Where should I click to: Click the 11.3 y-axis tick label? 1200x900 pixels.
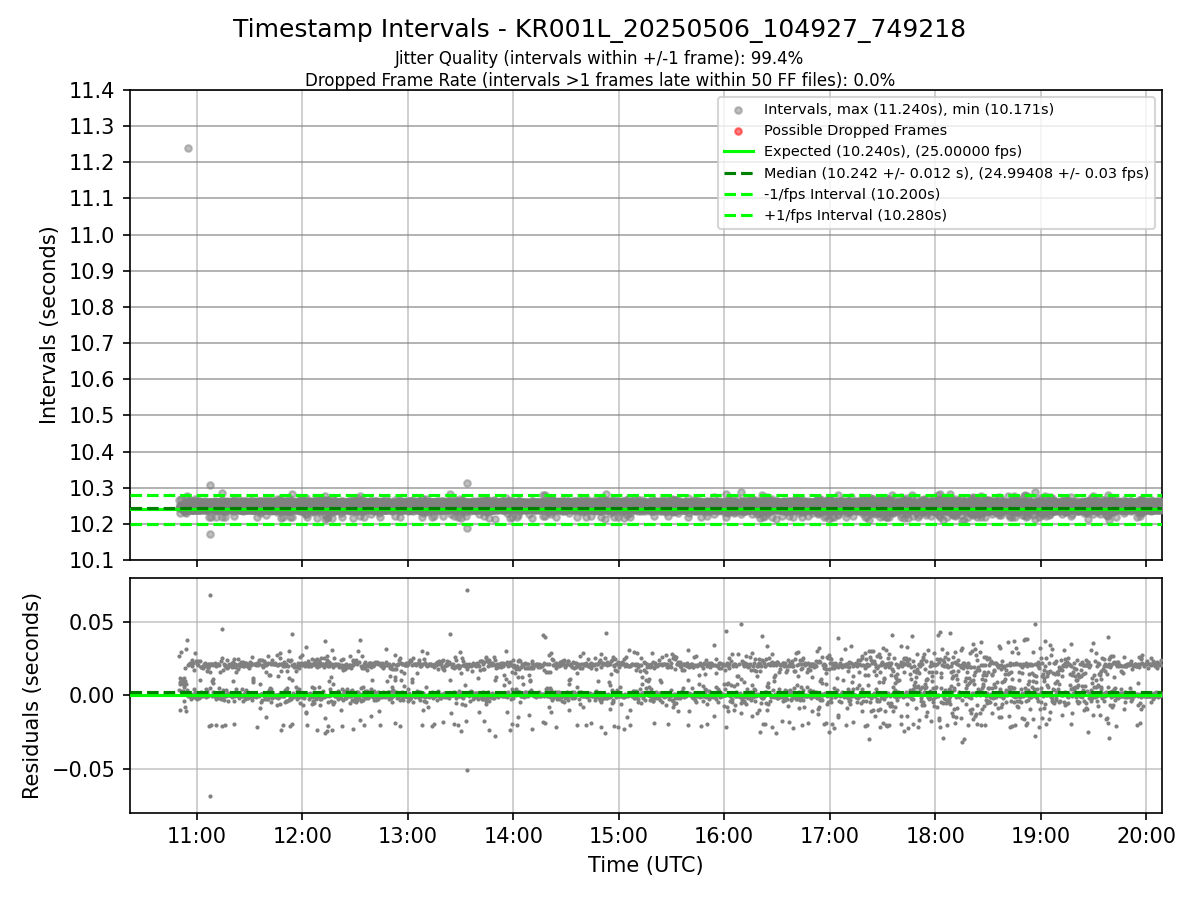tap(93, 127)
